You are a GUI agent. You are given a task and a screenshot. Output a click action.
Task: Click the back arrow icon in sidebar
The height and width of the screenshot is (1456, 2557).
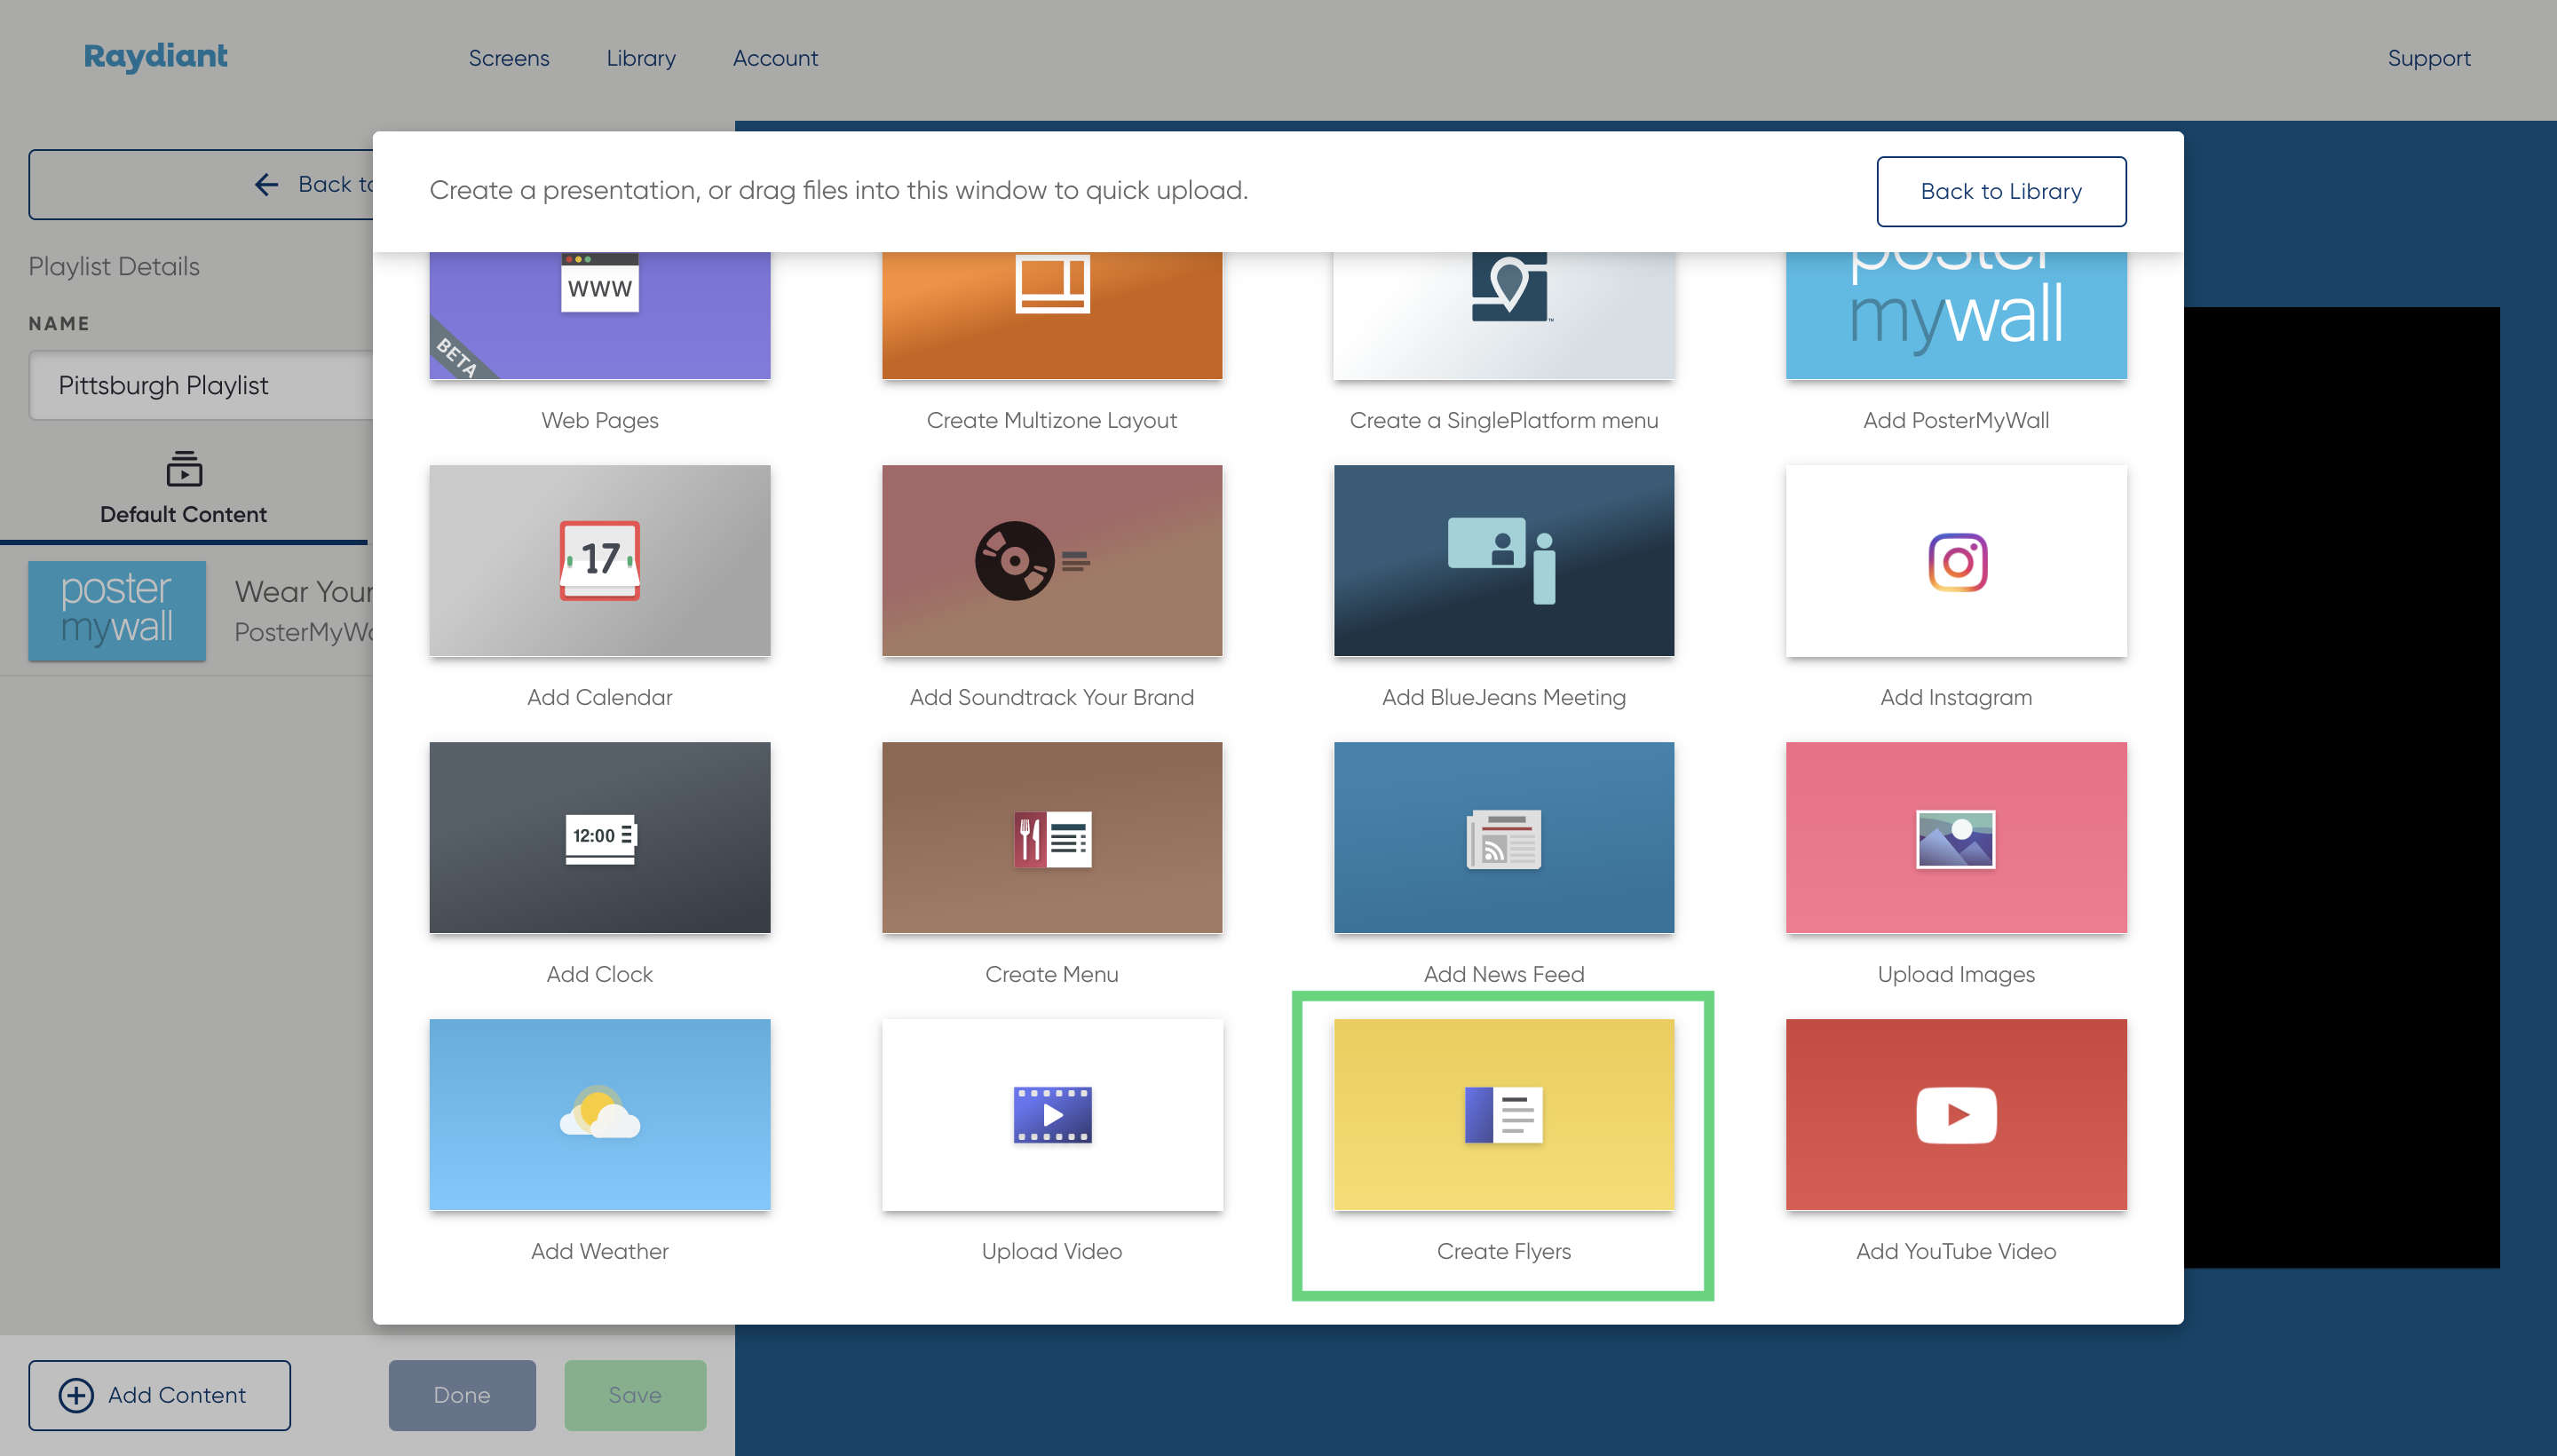[266, 184]
